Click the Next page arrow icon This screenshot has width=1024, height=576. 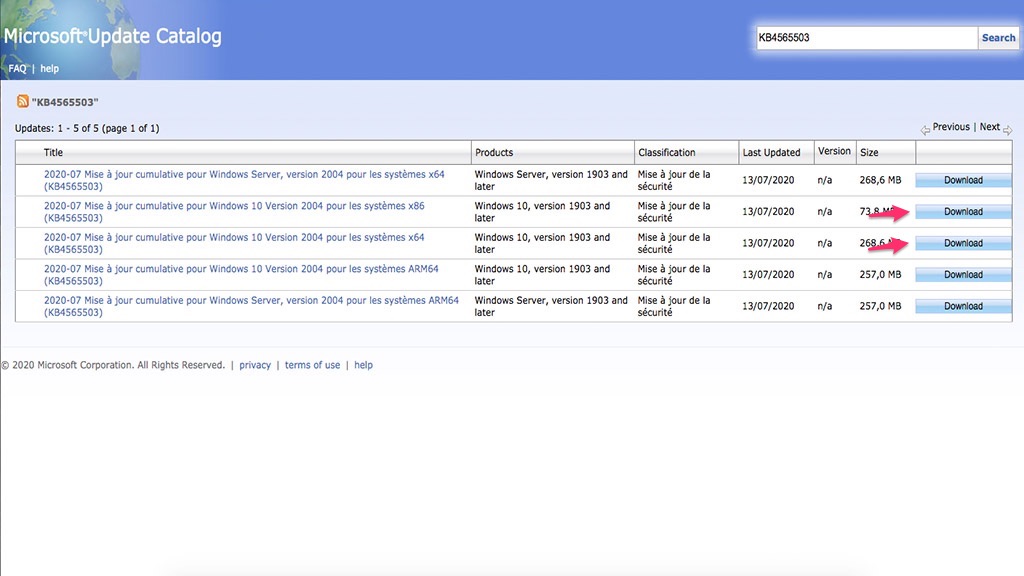pyautogui.click(x=1008, y=129)
